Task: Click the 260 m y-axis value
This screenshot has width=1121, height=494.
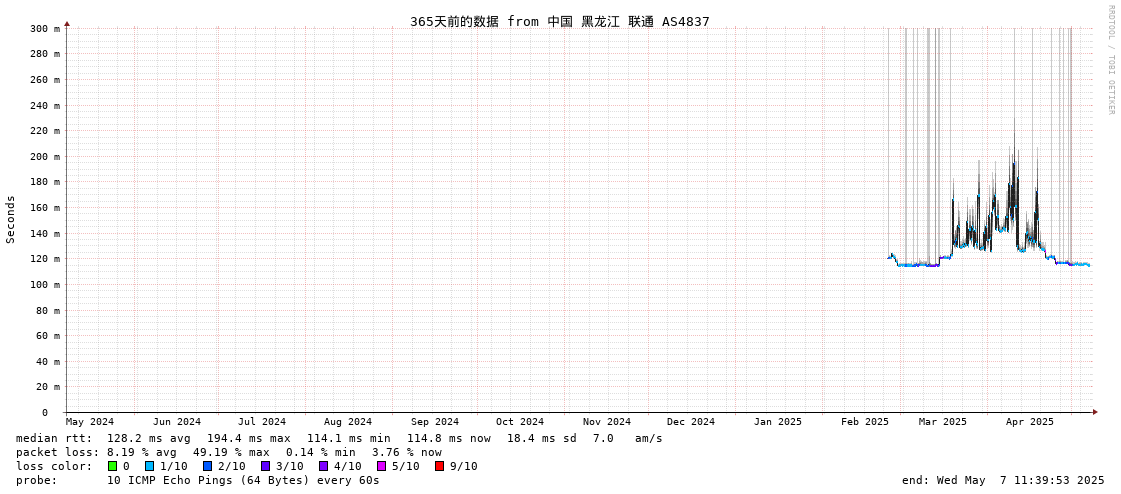Action: (x=45, y=80)
